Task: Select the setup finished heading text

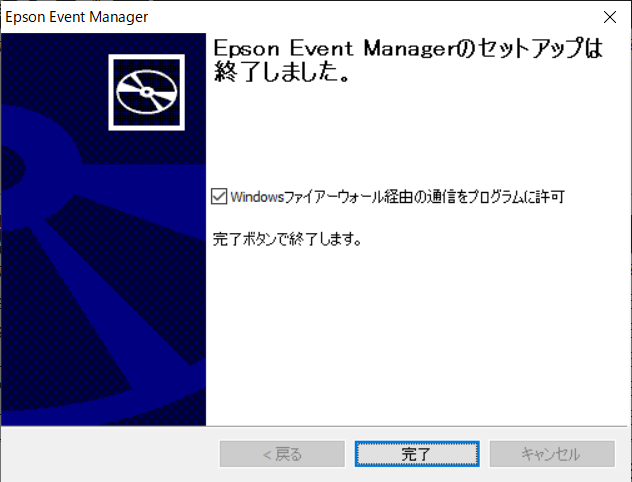Action: pyautogui.click(x=407, y=60)
